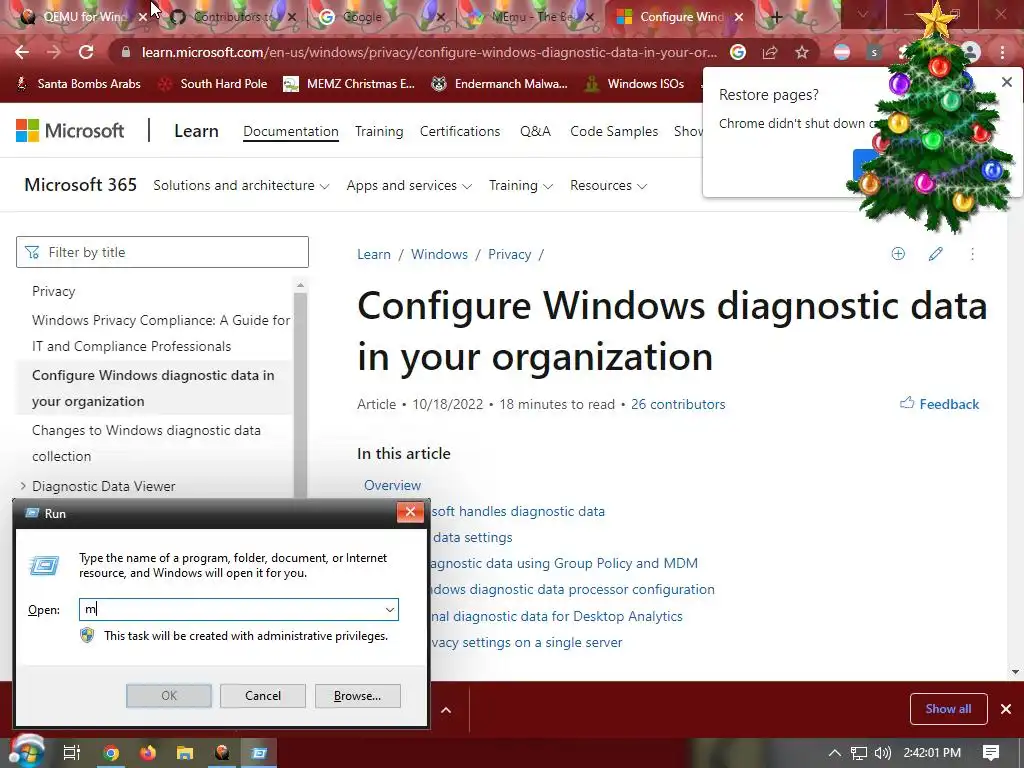Open the Documentation menu item
This screenshot has width=1024, height=768.
291,131
